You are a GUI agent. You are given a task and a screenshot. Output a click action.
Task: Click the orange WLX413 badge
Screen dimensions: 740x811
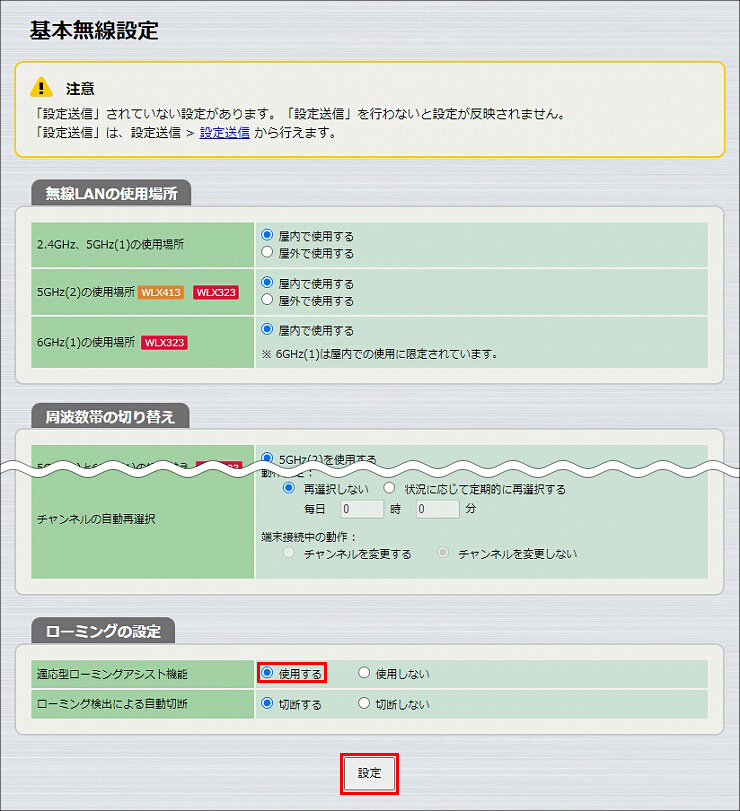[x=161, y=292]
